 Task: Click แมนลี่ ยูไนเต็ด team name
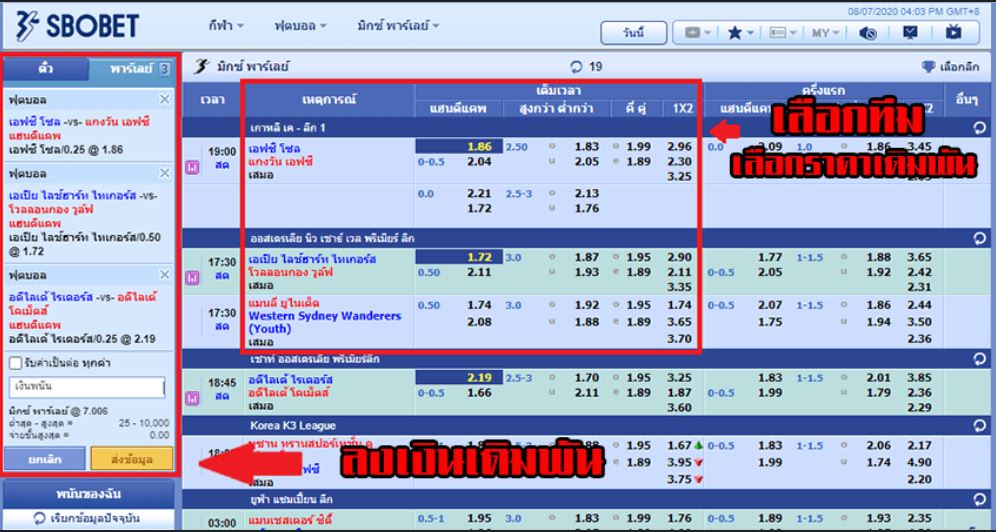click(x=284, y=303)
